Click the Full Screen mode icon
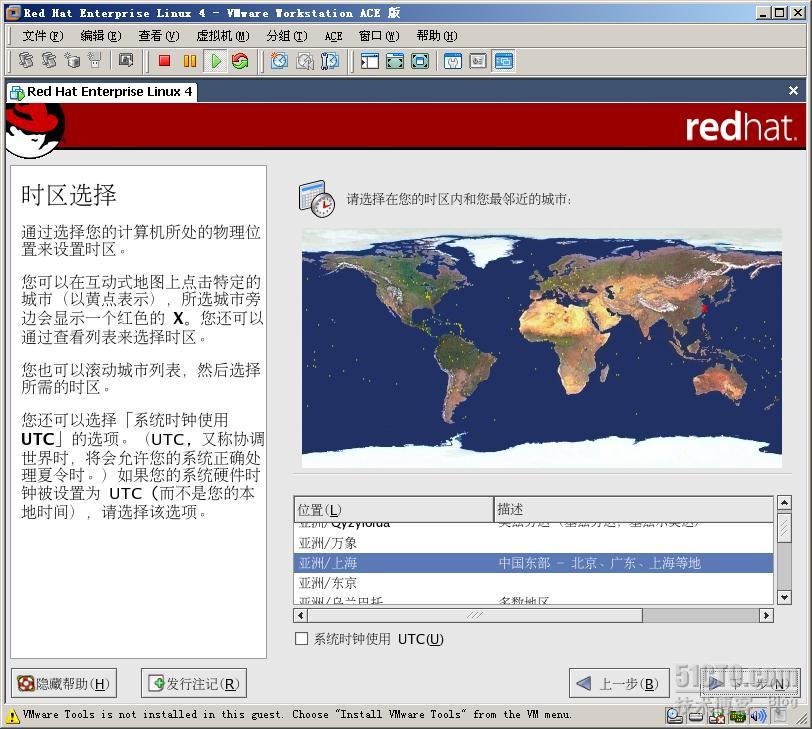The image size is (812, 729). [420, 61]
